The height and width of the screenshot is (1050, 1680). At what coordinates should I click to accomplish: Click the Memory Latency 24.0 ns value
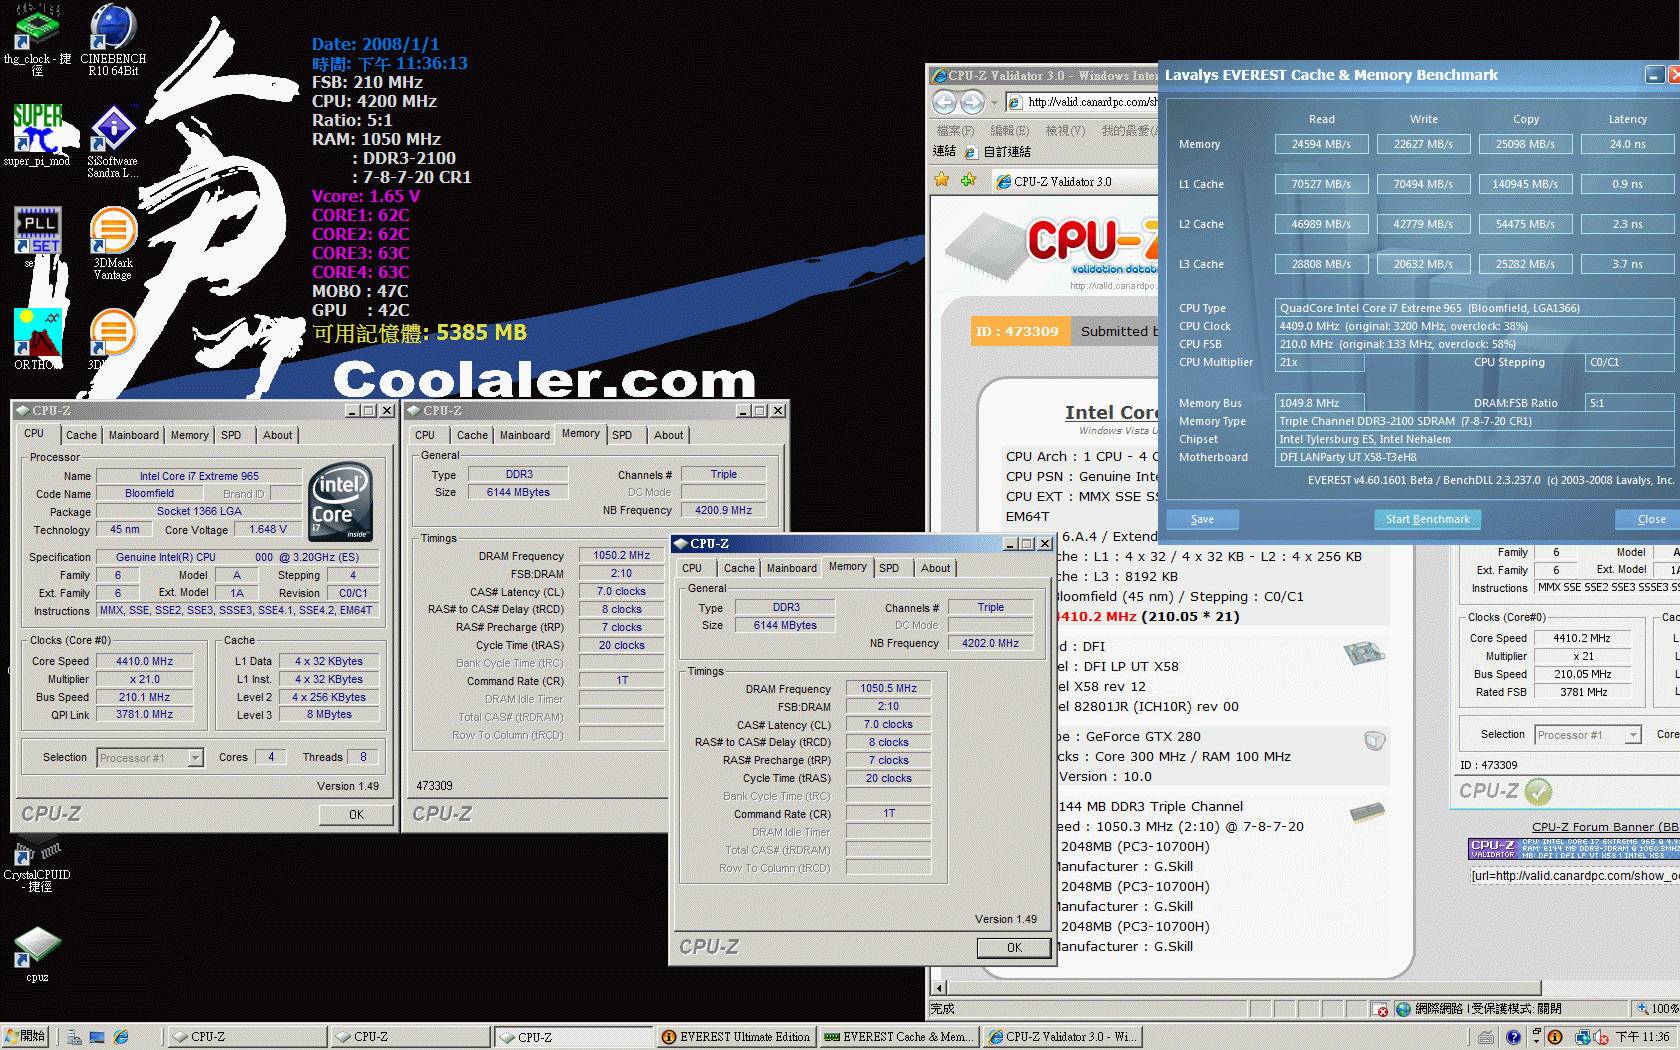pos(1626,144)
